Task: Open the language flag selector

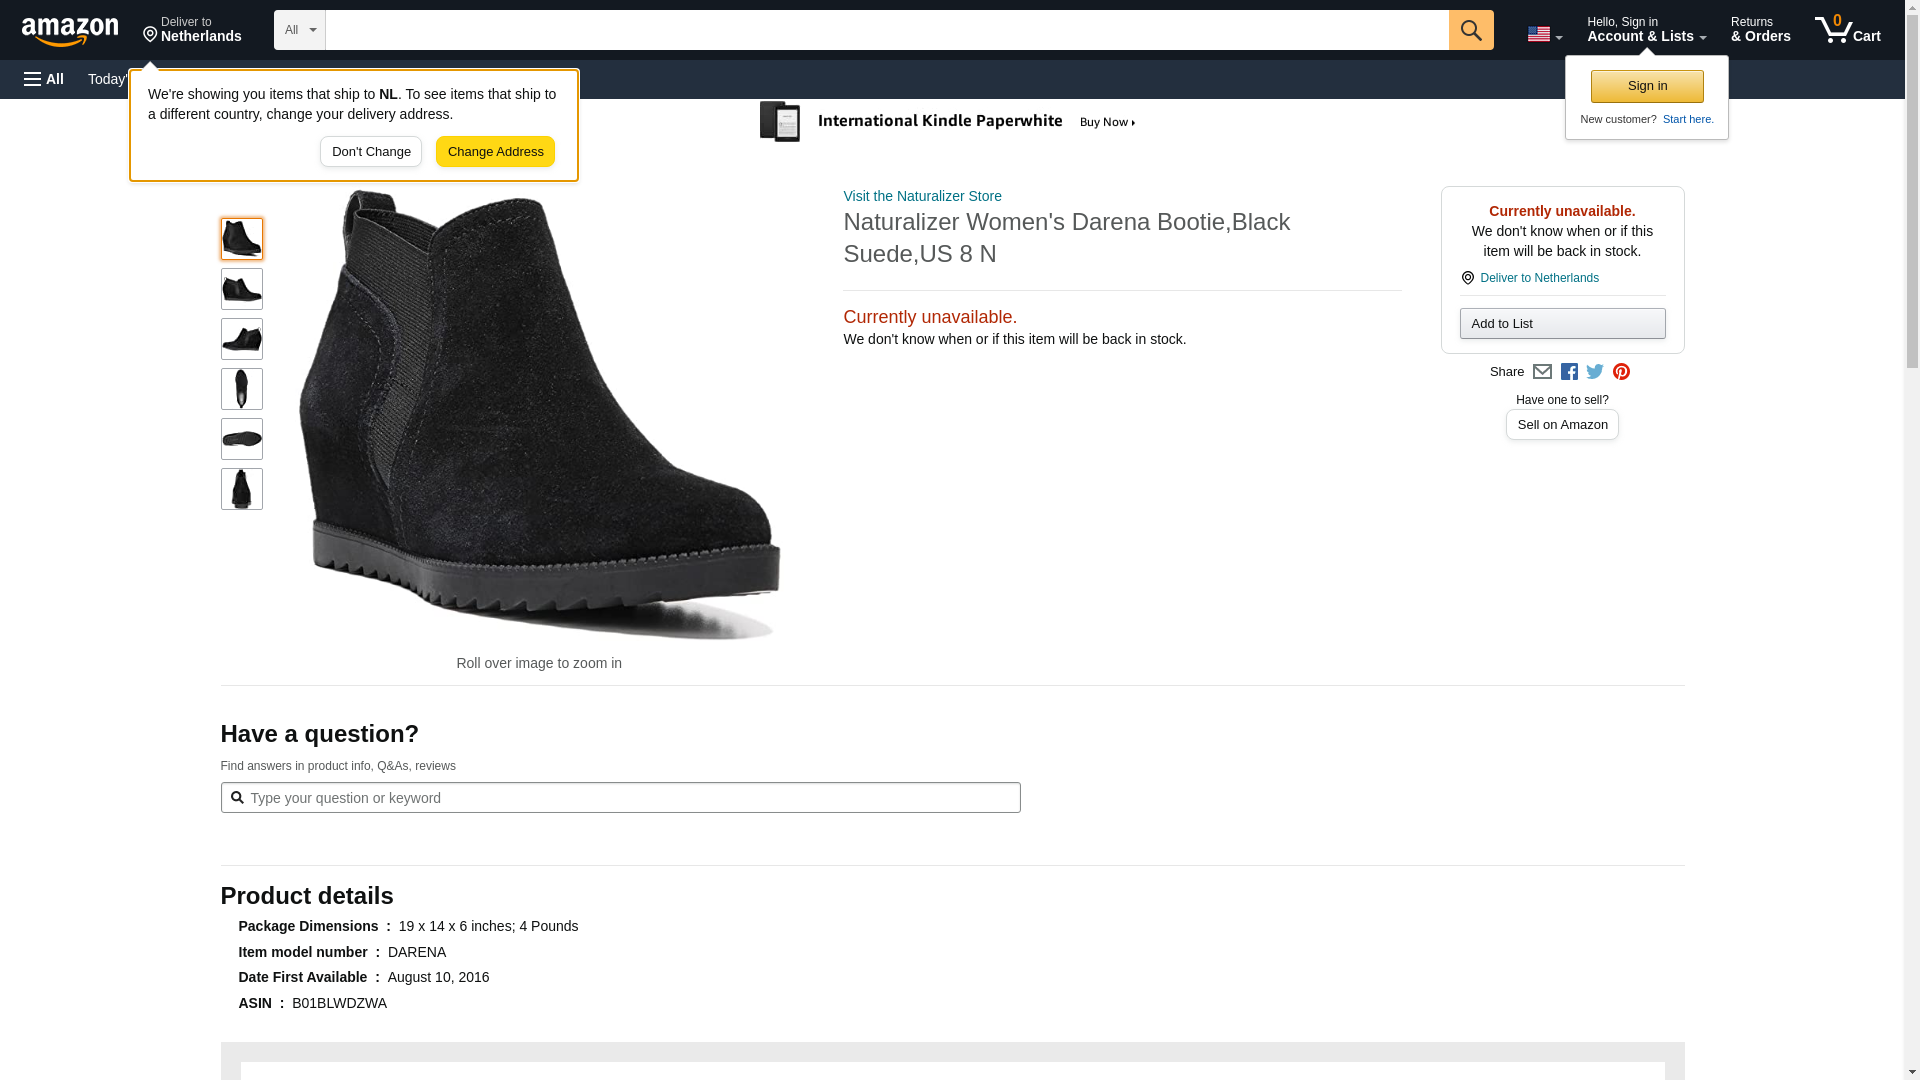Action: 1544,34
